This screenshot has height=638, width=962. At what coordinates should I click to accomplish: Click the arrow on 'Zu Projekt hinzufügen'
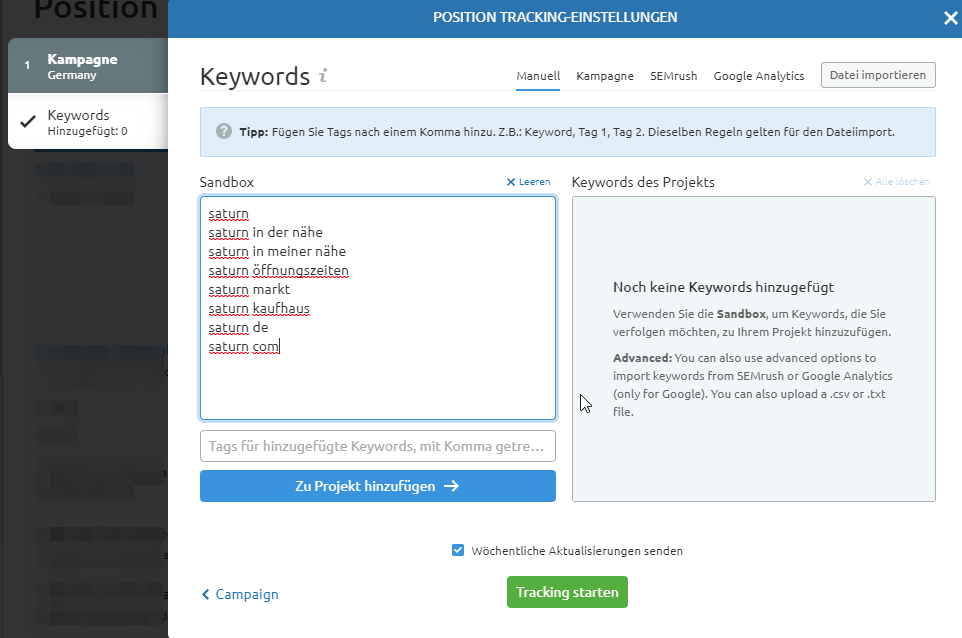coord(452,486)
